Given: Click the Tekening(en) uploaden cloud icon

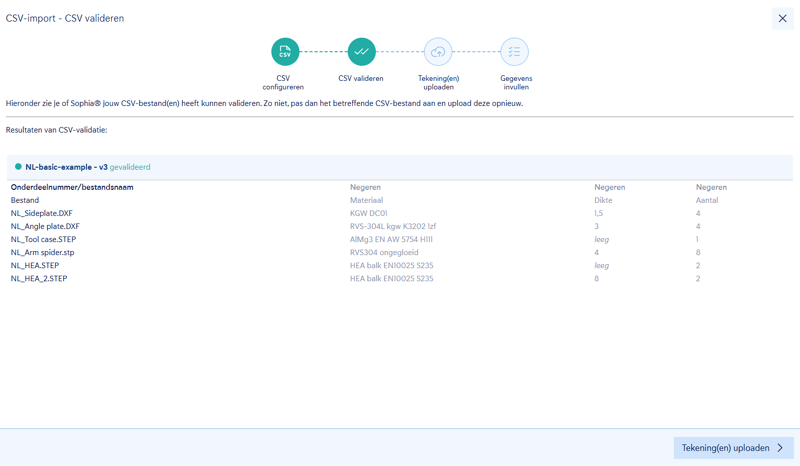Looking at the screenshot, I should point(438,52).
